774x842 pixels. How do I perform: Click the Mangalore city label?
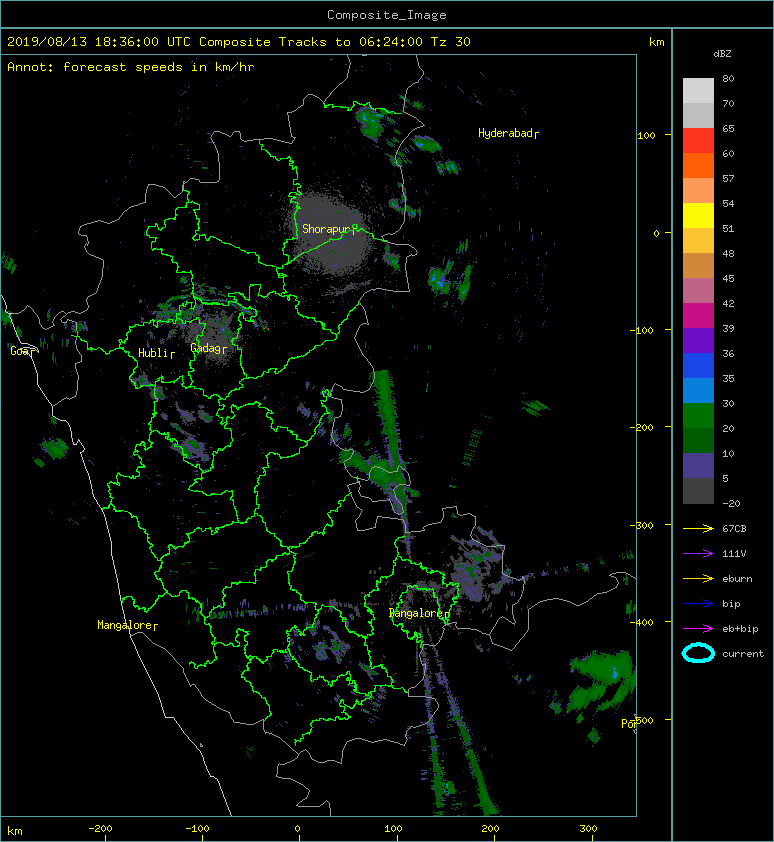click(127, 625)
